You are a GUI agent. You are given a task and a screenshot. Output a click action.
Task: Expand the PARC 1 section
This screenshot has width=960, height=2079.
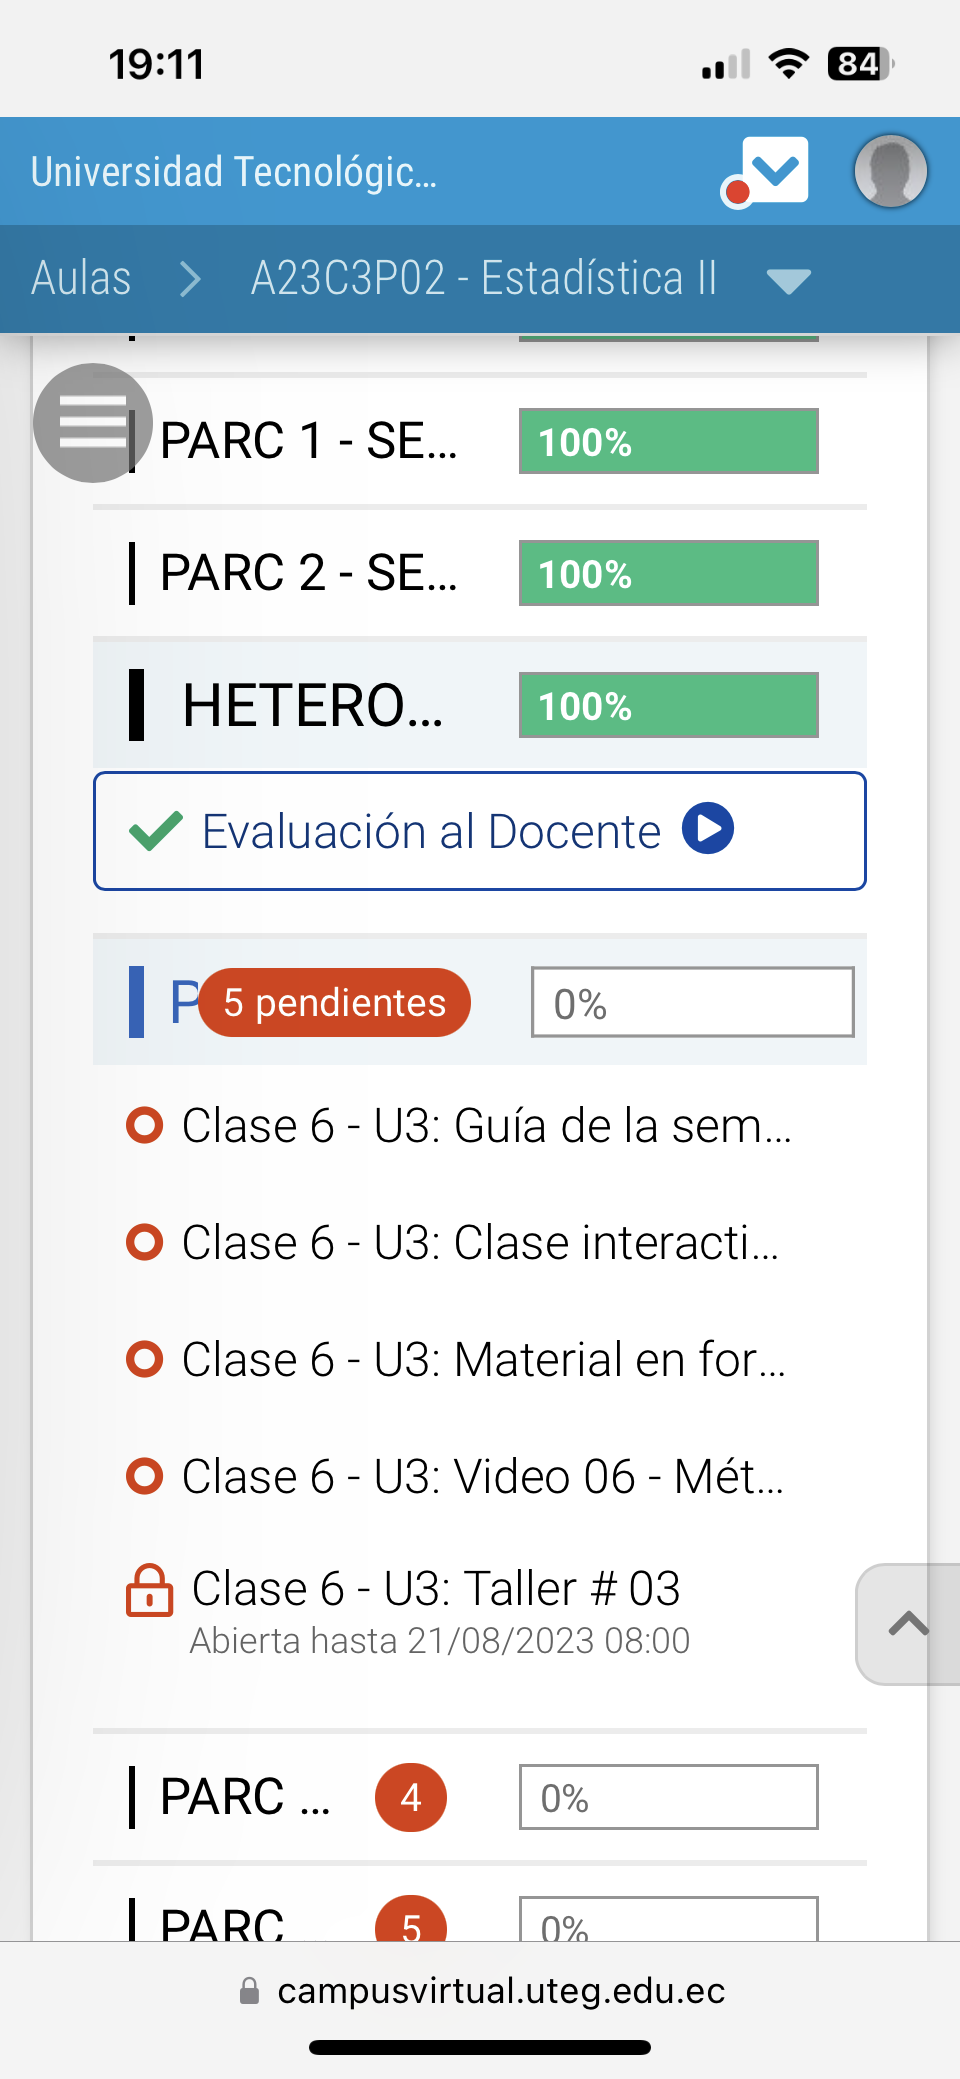308,441
